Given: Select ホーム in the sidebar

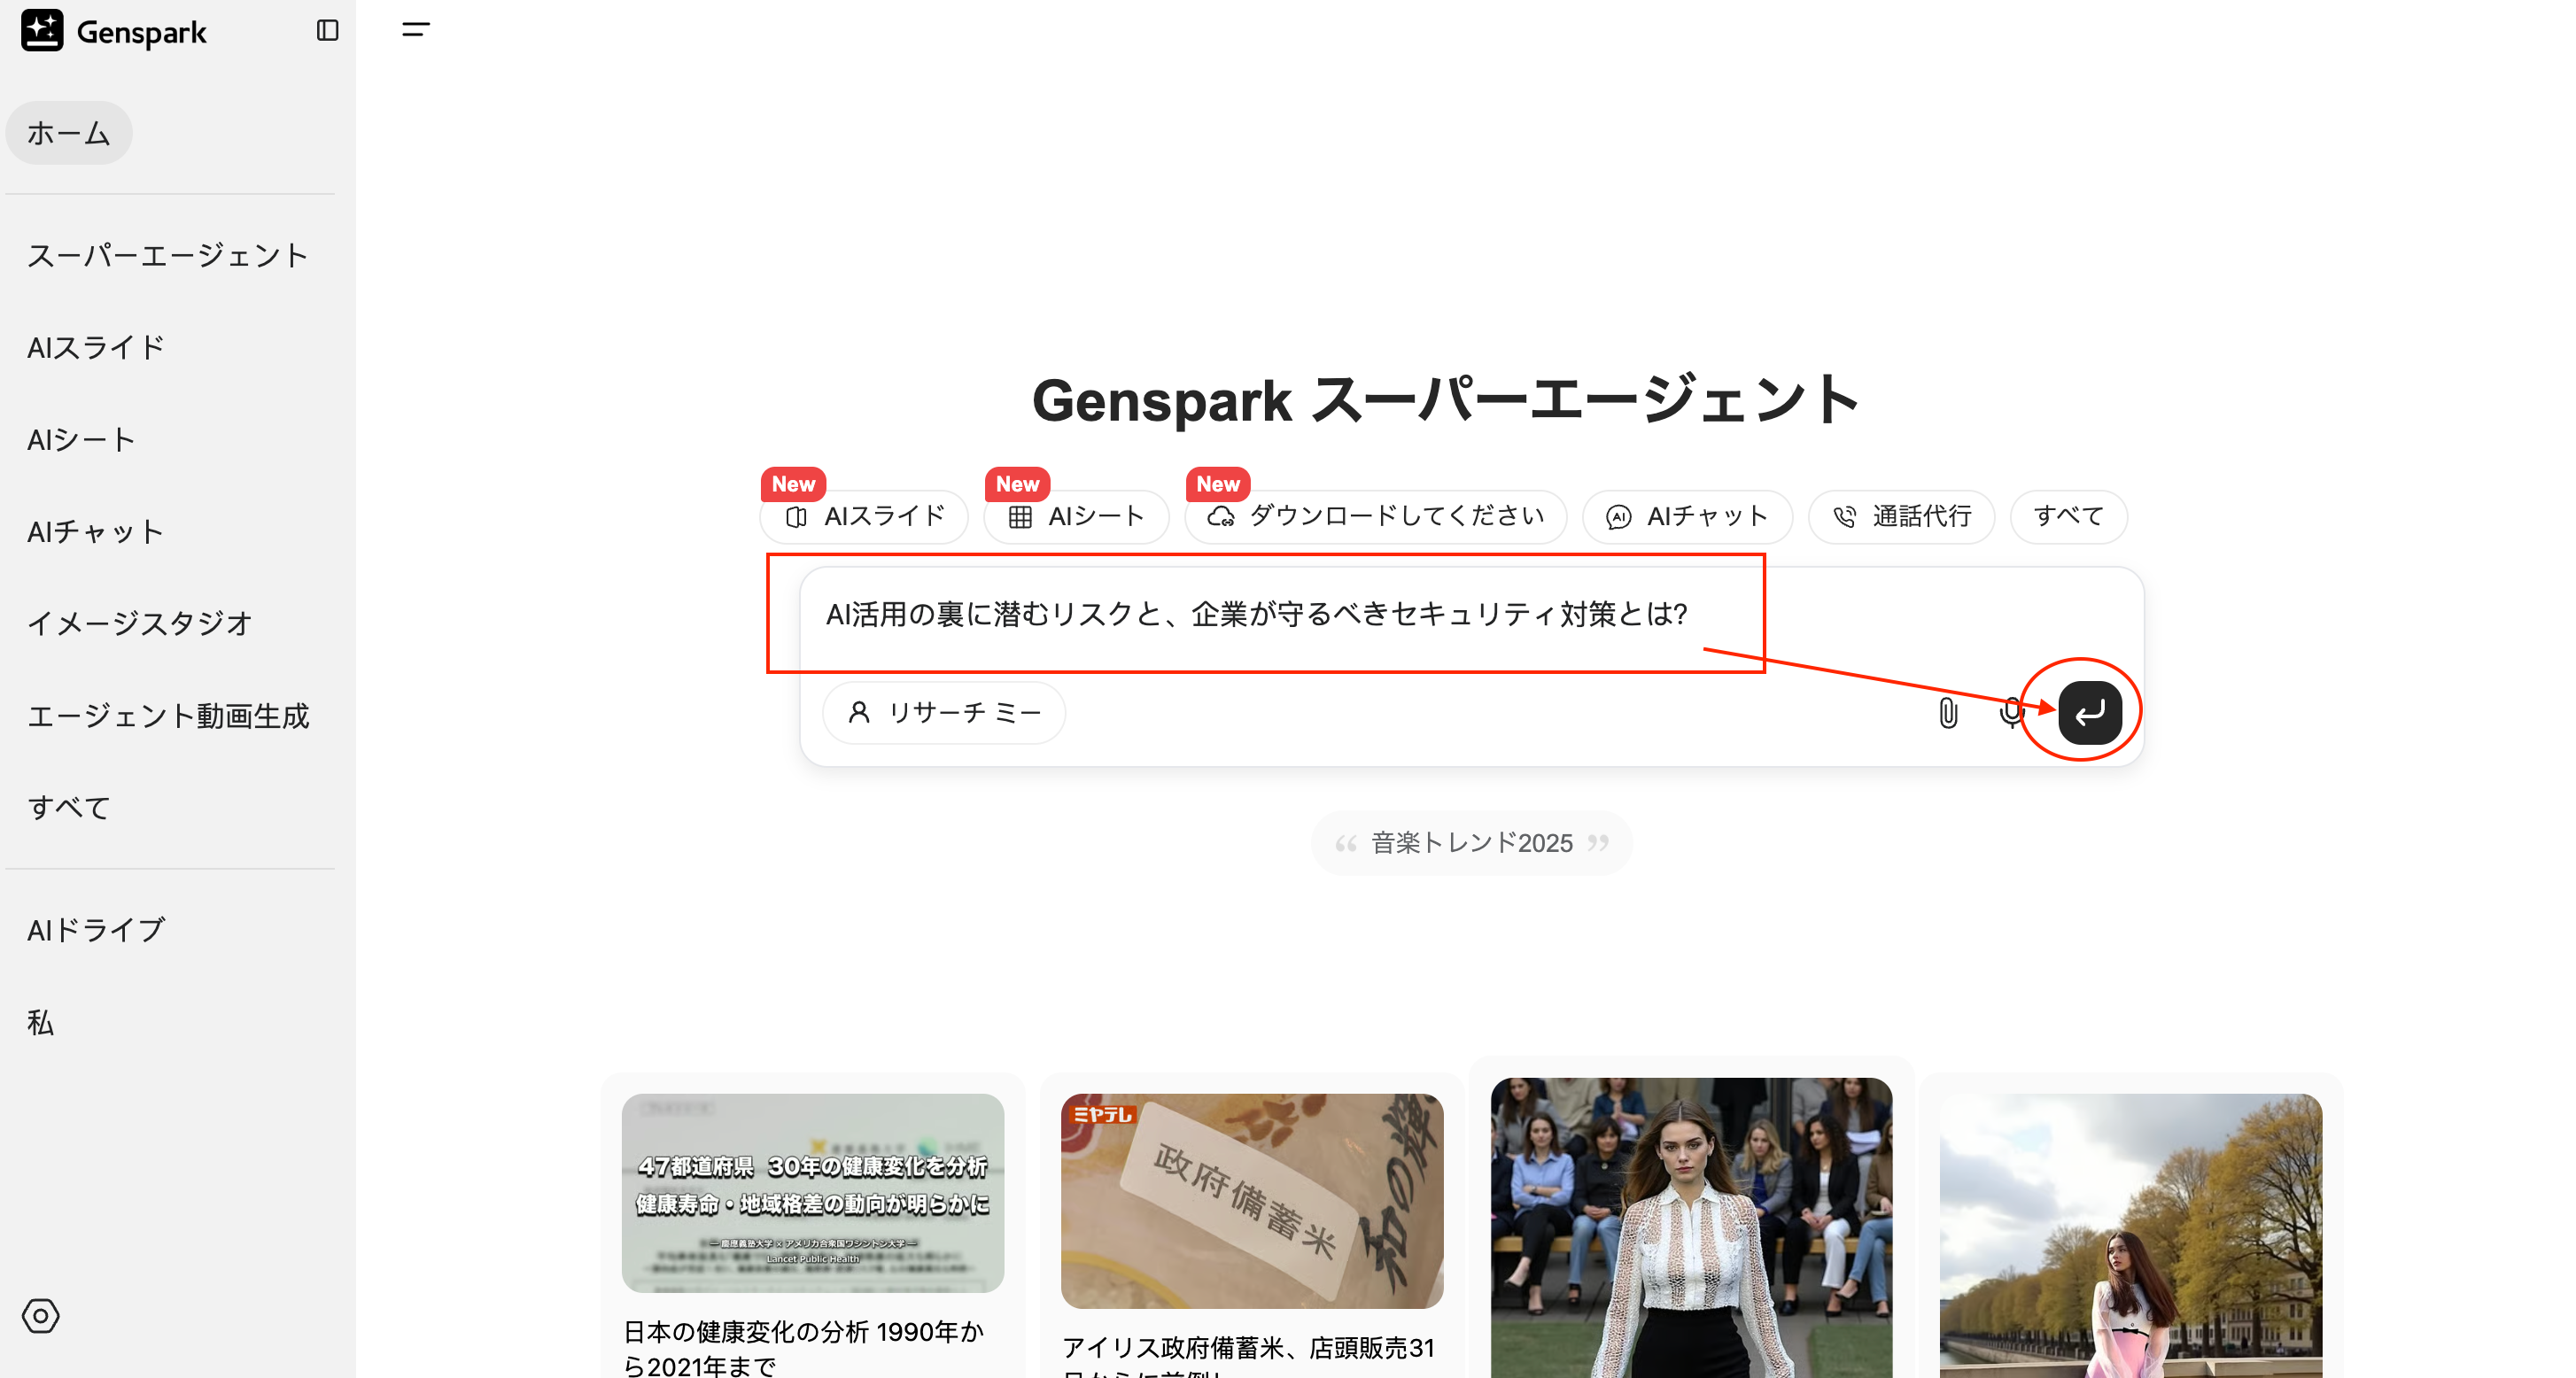Looking at the screenshot, I should pos(69,133).
